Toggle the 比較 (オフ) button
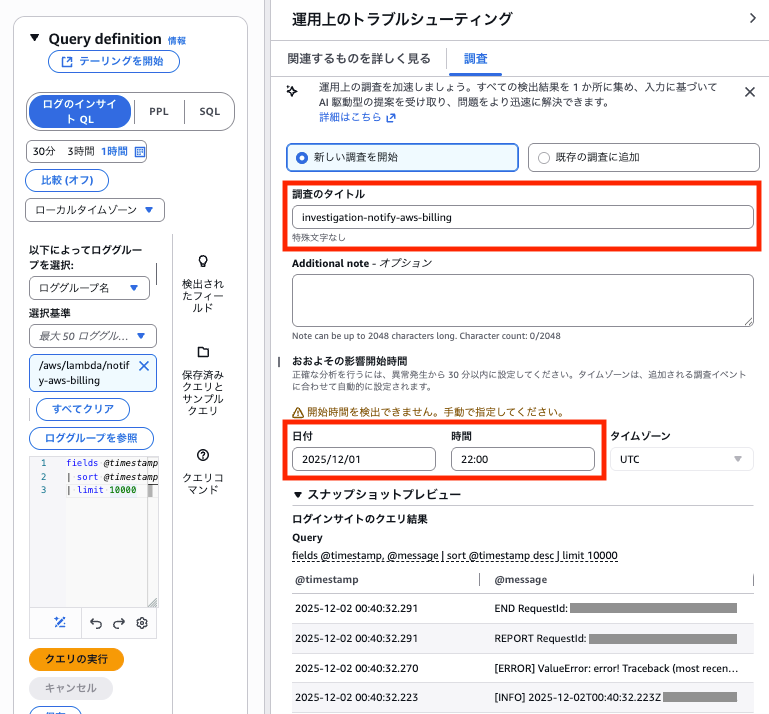 (67, 180)
